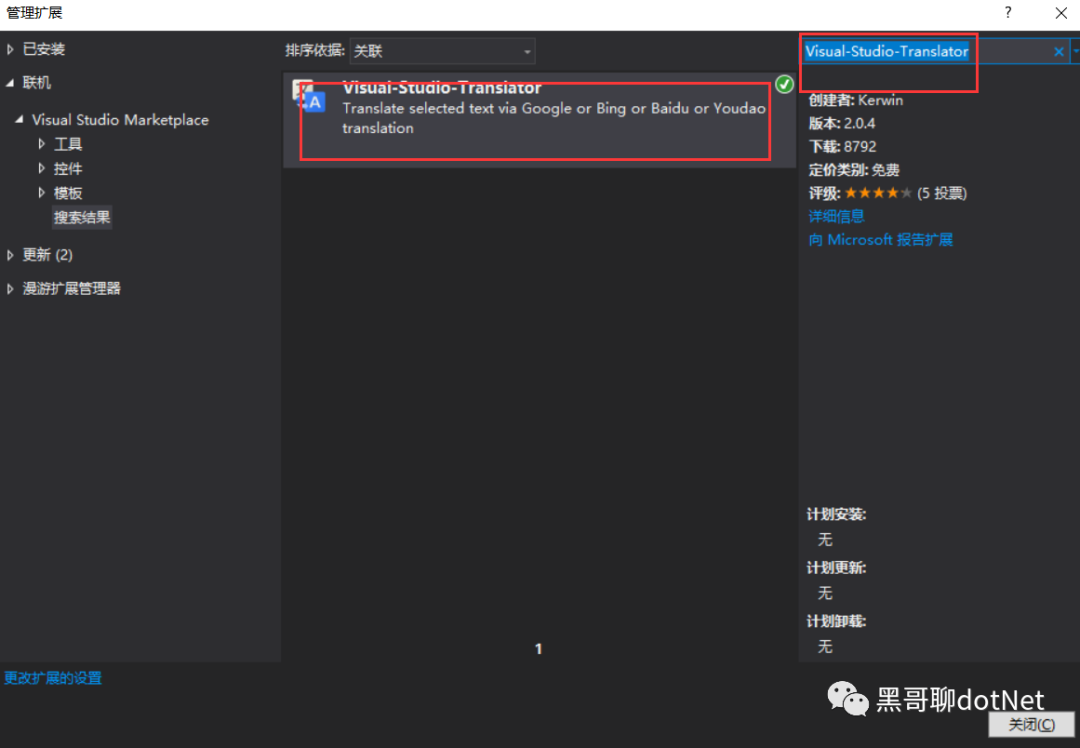Click the 创建者: Kerwin text
Image resolution: width=1080 pixels, height=748 pixels.
(x=855, y=101)
